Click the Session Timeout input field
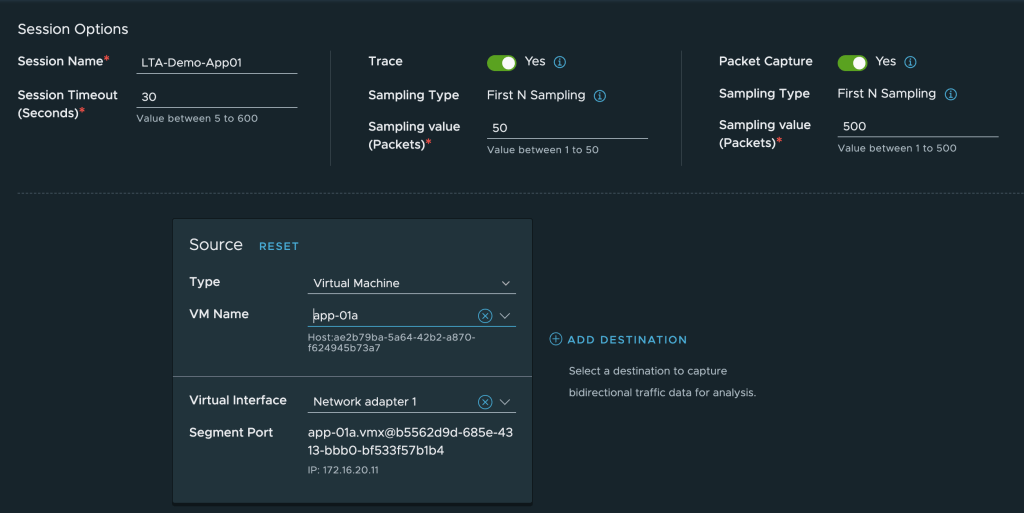Viewport: 1024px width, 513px height. point(217,97)
